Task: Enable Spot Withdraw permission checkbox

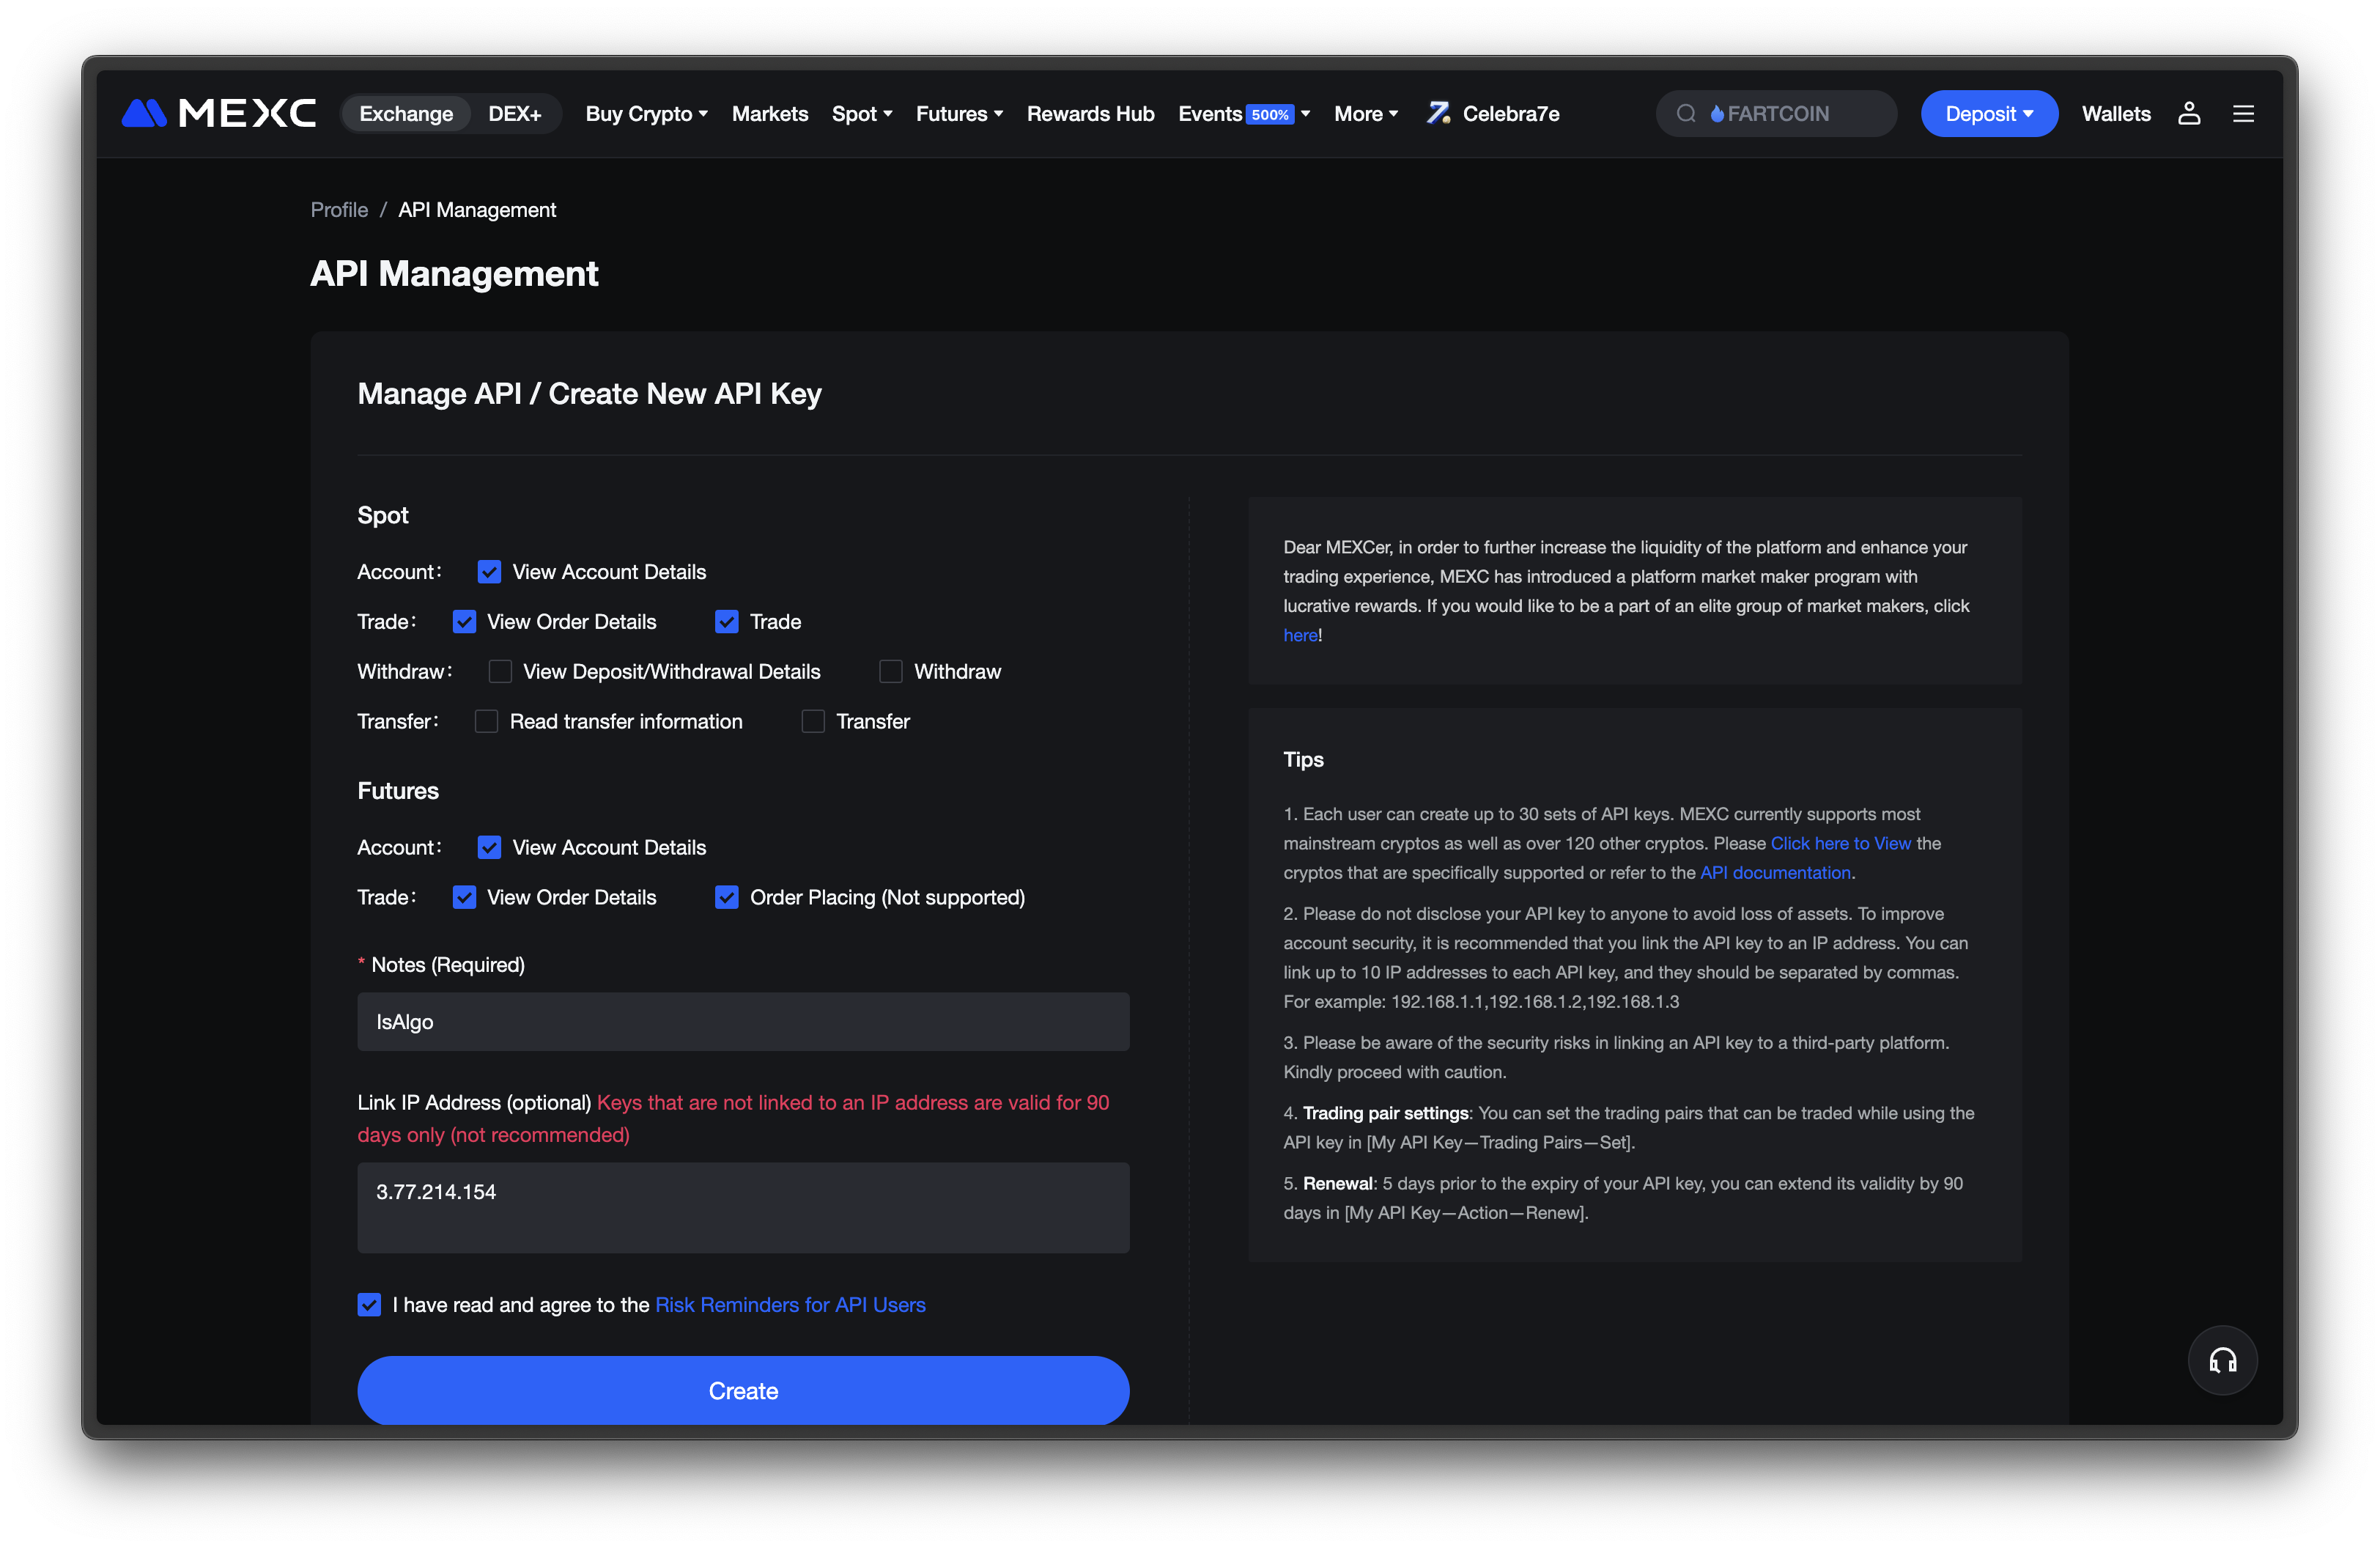Action: [x=890, y=671]
